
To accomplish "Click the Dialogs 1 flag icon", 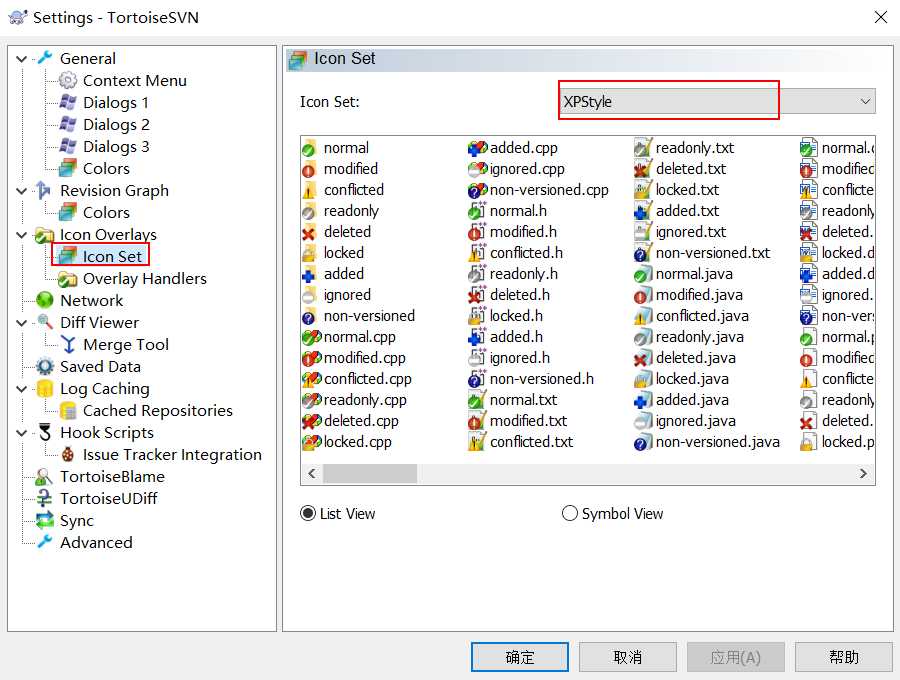I will click(x=68, y=102).
